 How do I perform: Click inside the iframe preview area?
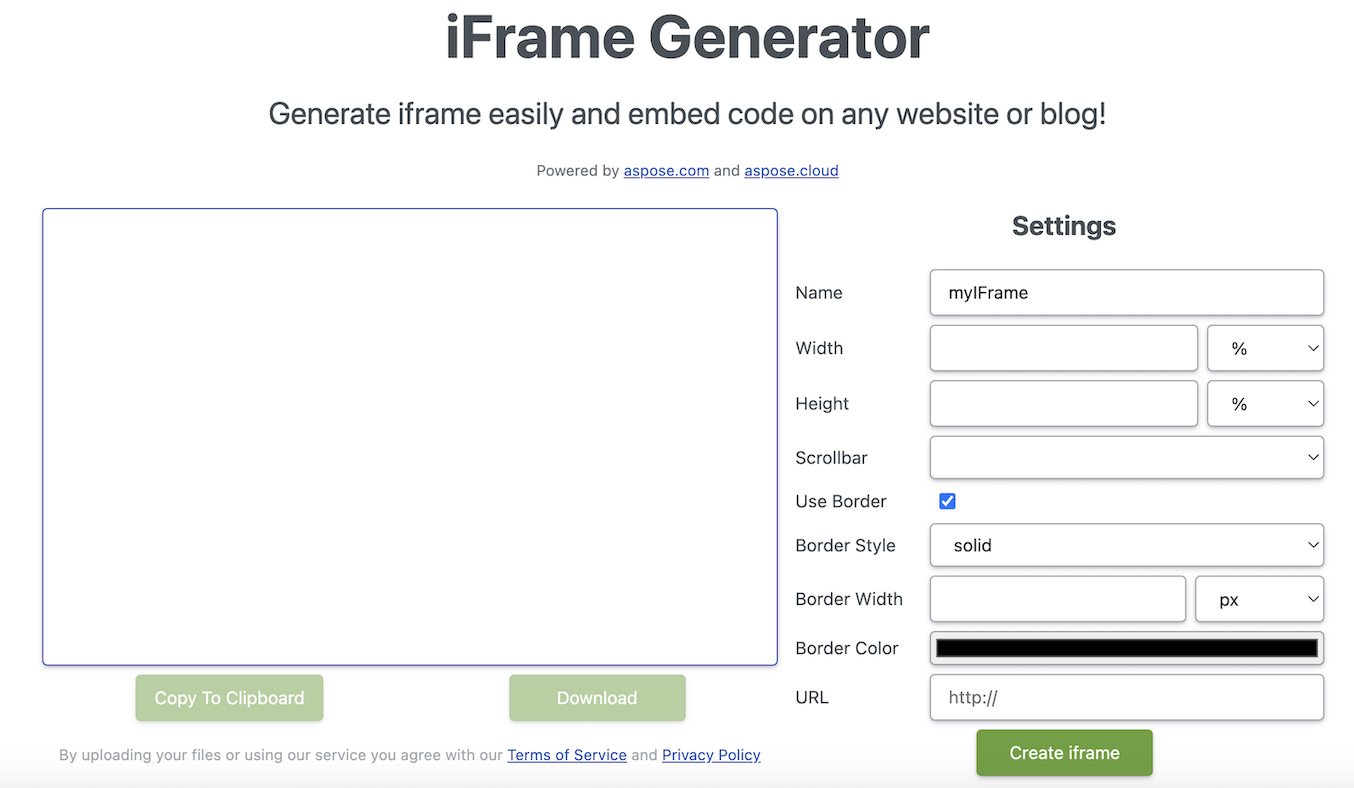410,437
